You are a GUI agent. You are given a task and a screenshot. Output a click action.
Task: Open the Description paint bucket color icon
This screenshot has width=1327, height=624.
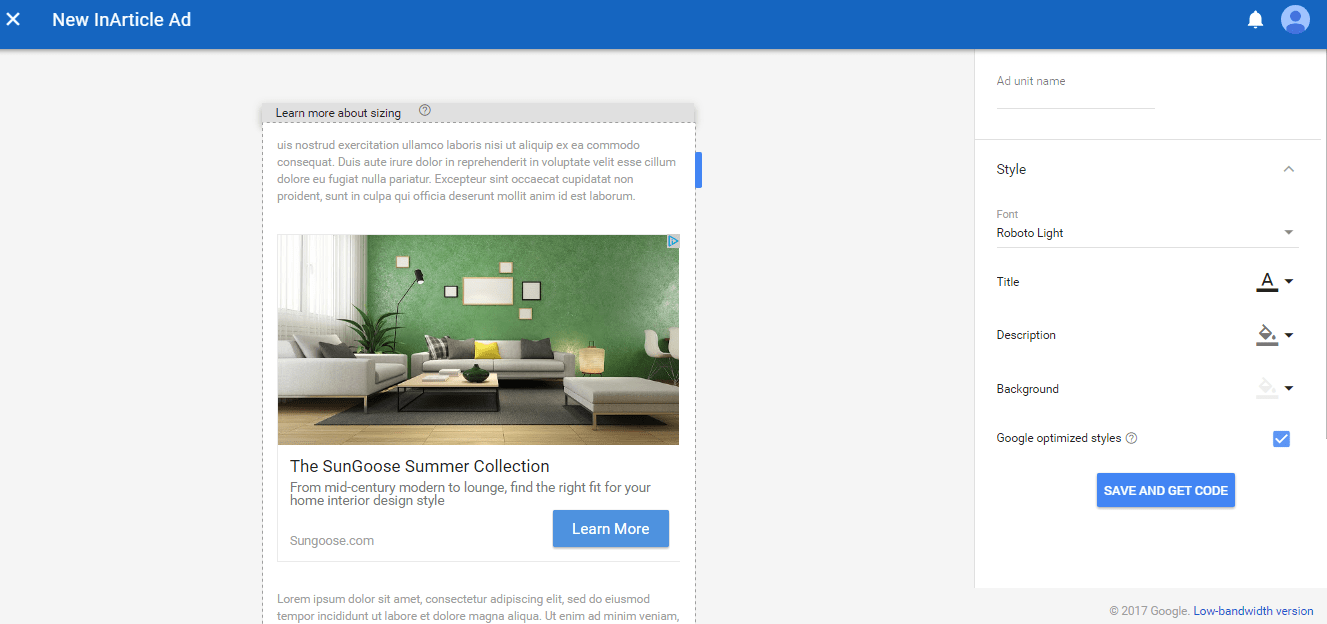pyautogui.click(x=1267, y=335)
